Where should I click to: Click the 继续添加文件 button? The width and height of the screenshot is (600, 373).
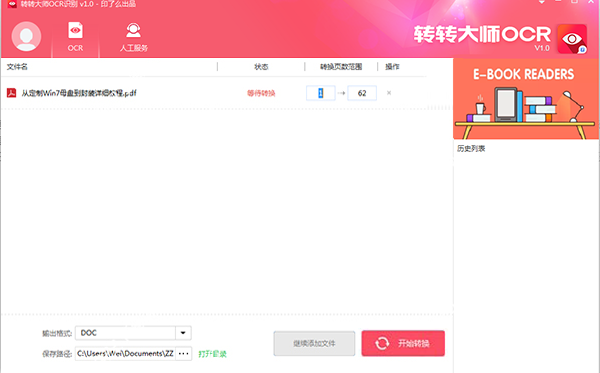click(314, 344)
